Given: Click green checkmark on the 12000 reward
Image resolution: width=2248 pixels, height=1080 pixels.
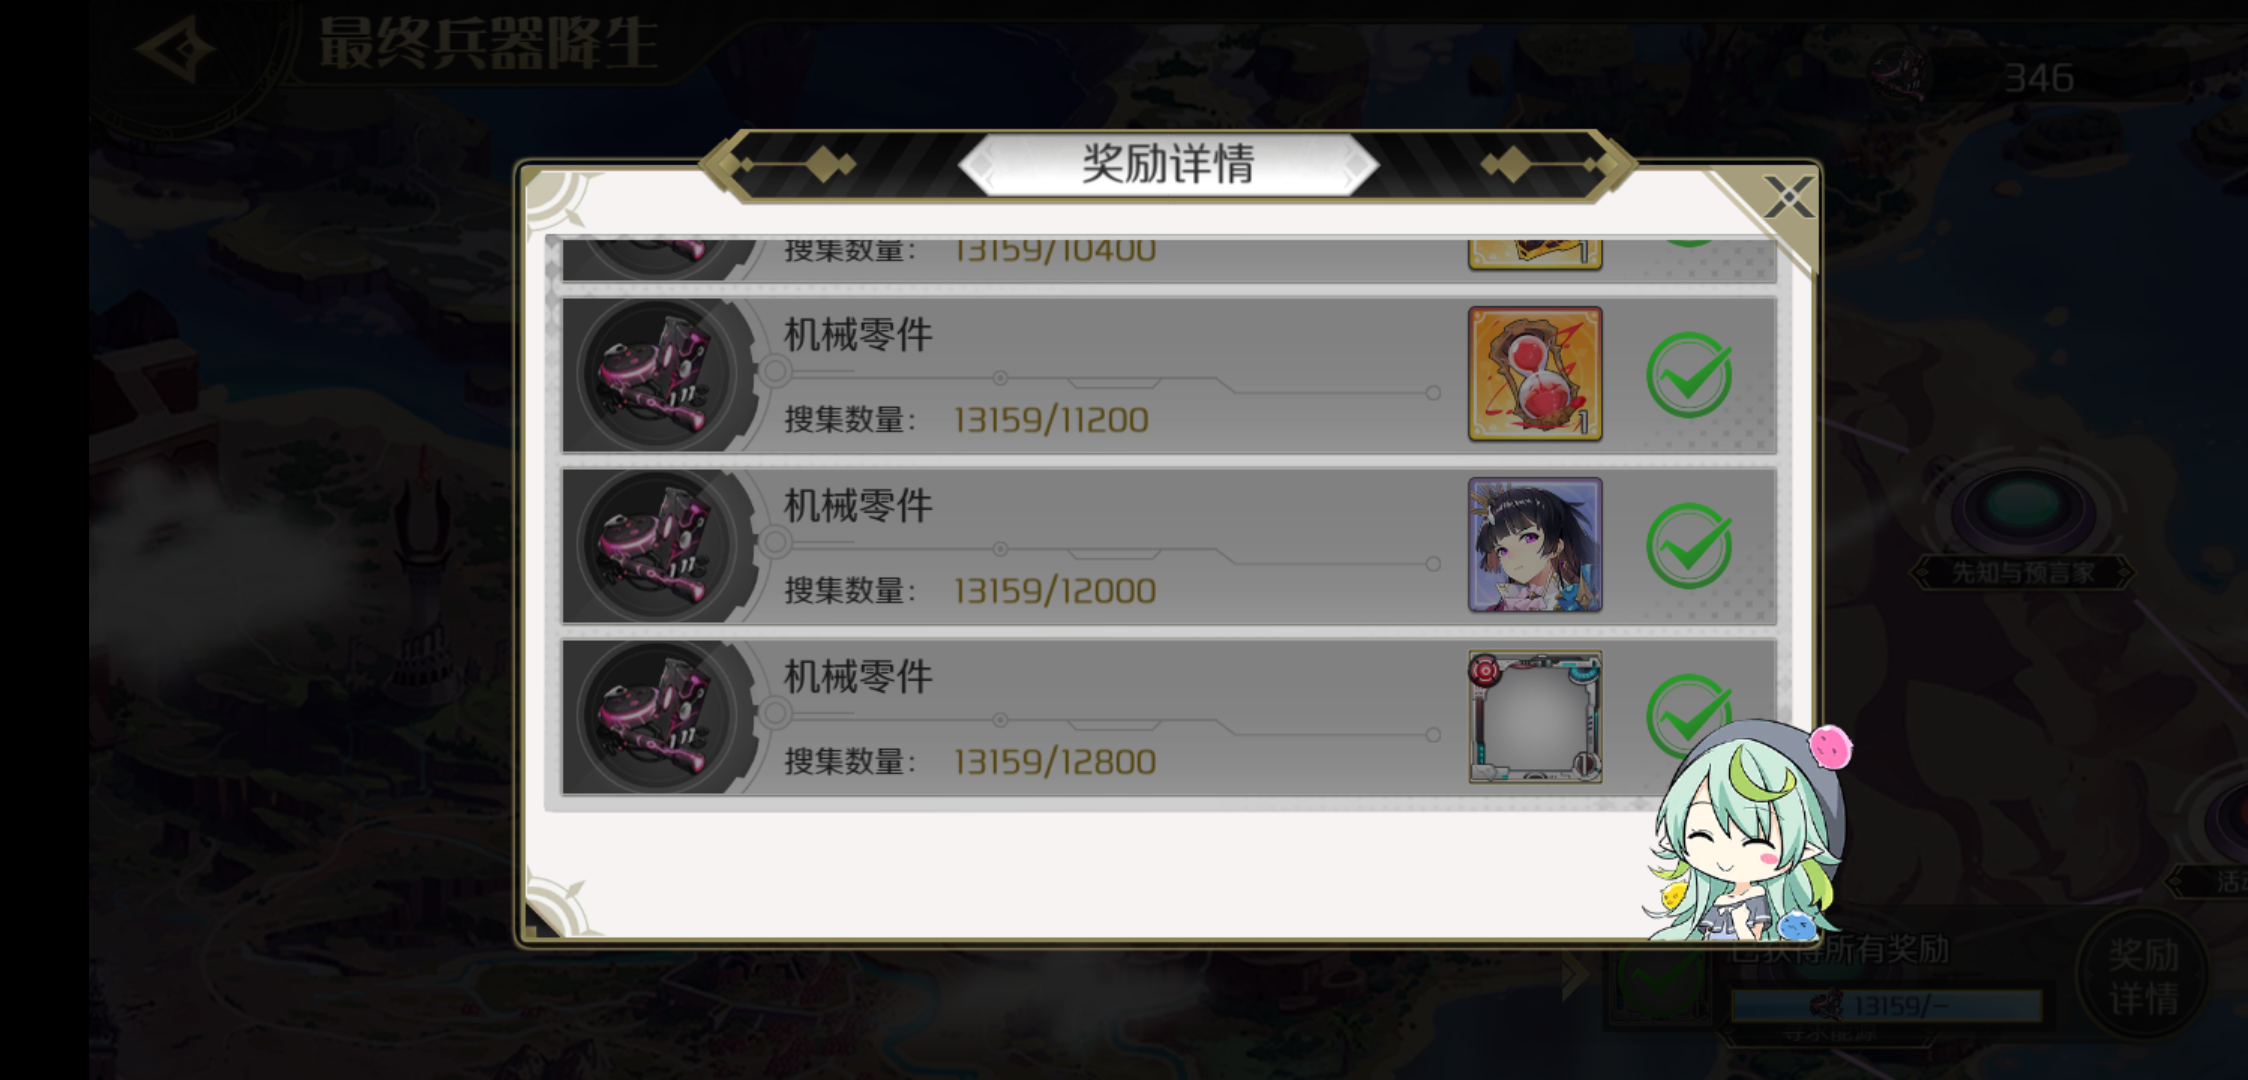Looking at the screenshot, I should pyautogui.click(x=1689, y=546).
